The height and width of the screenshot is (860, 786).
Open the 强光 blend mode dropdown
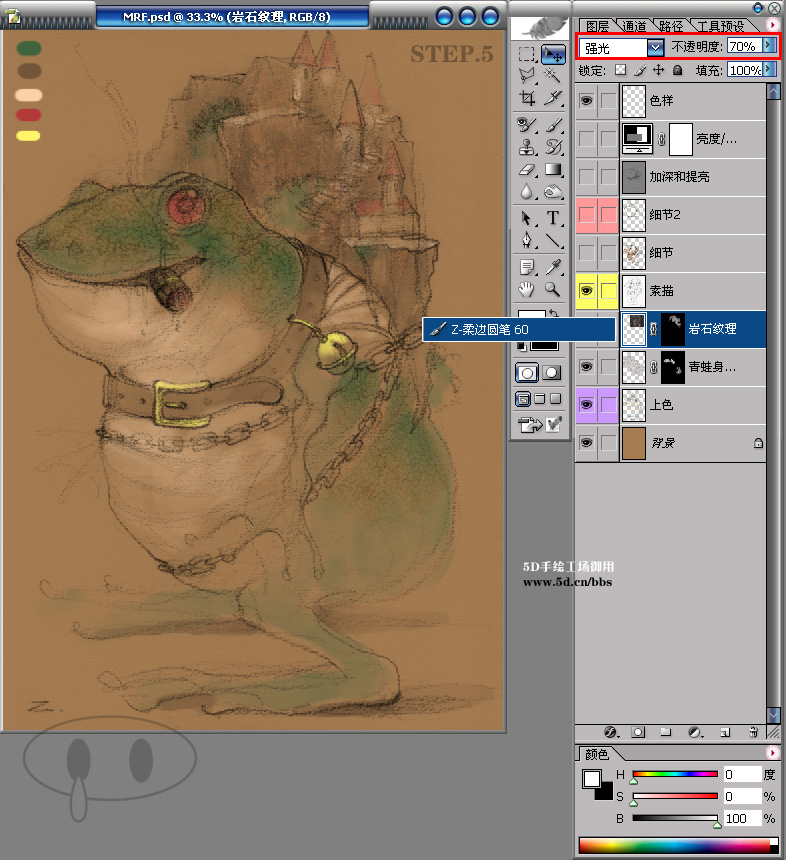655,48
